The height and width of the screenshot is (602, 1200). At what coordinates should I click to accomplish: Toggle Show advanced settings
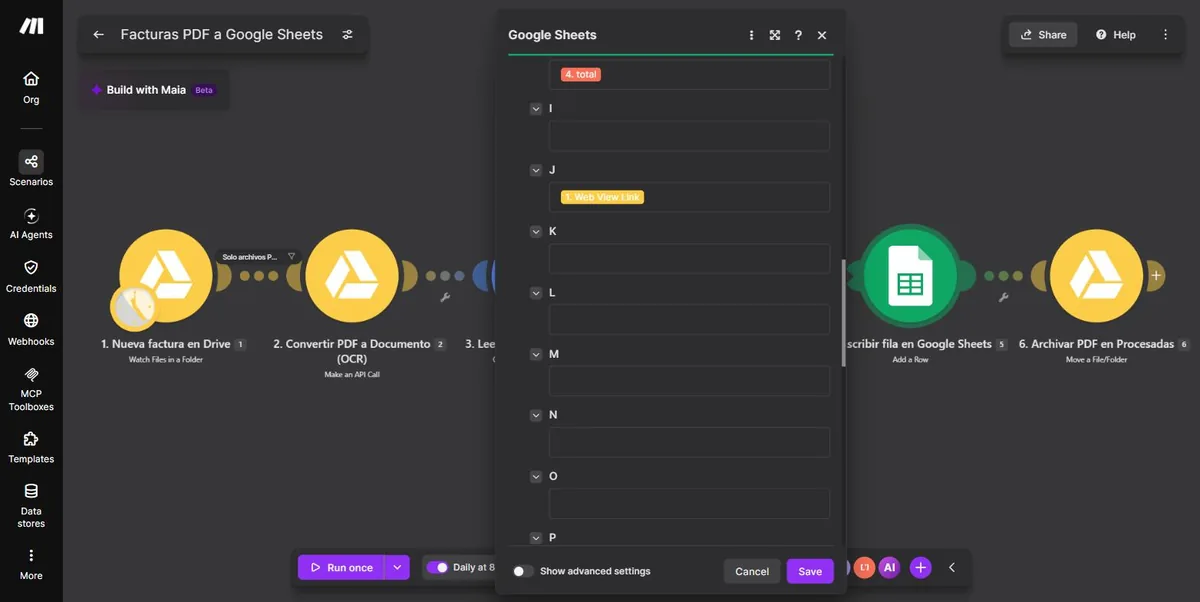pos(522,571)
